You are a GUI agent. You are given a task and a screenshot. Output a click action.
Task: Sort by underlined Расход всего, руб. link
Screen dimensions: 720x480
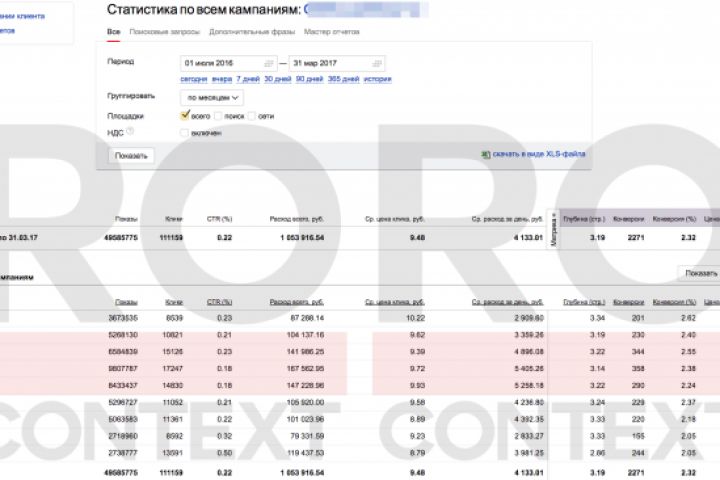click(297, 302)
